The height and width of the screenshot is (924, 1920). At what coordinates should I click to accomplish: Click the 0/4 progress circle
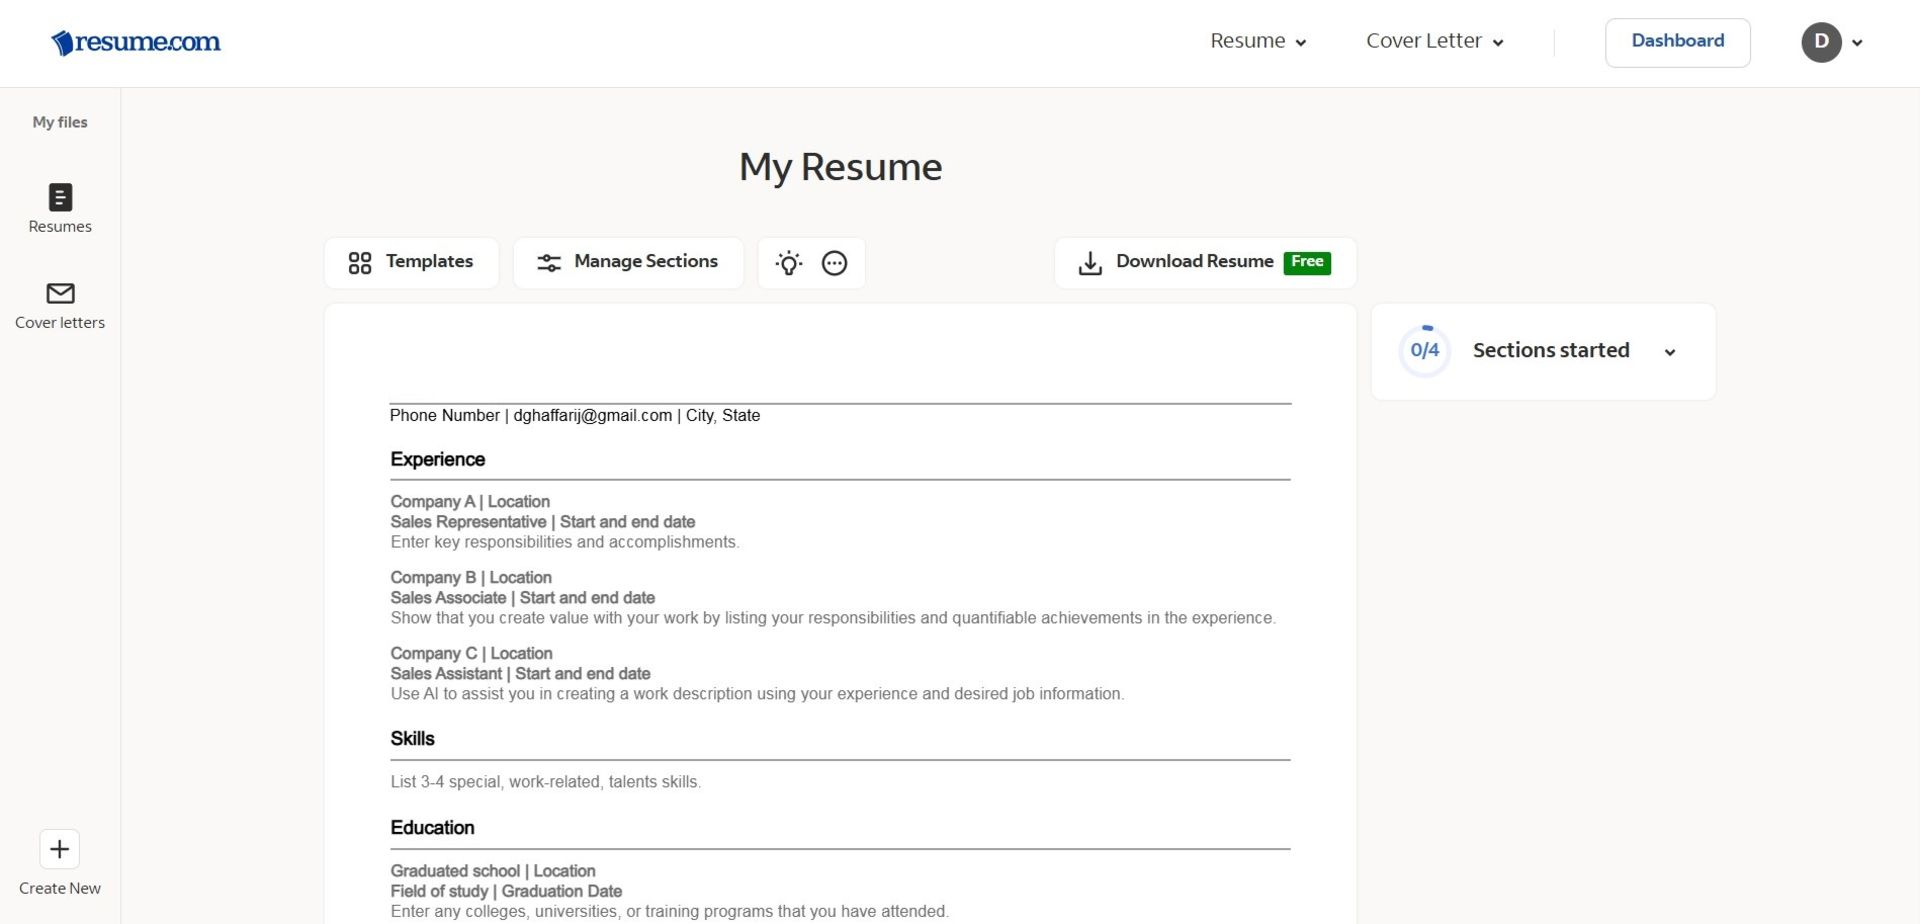(1424, 350)
